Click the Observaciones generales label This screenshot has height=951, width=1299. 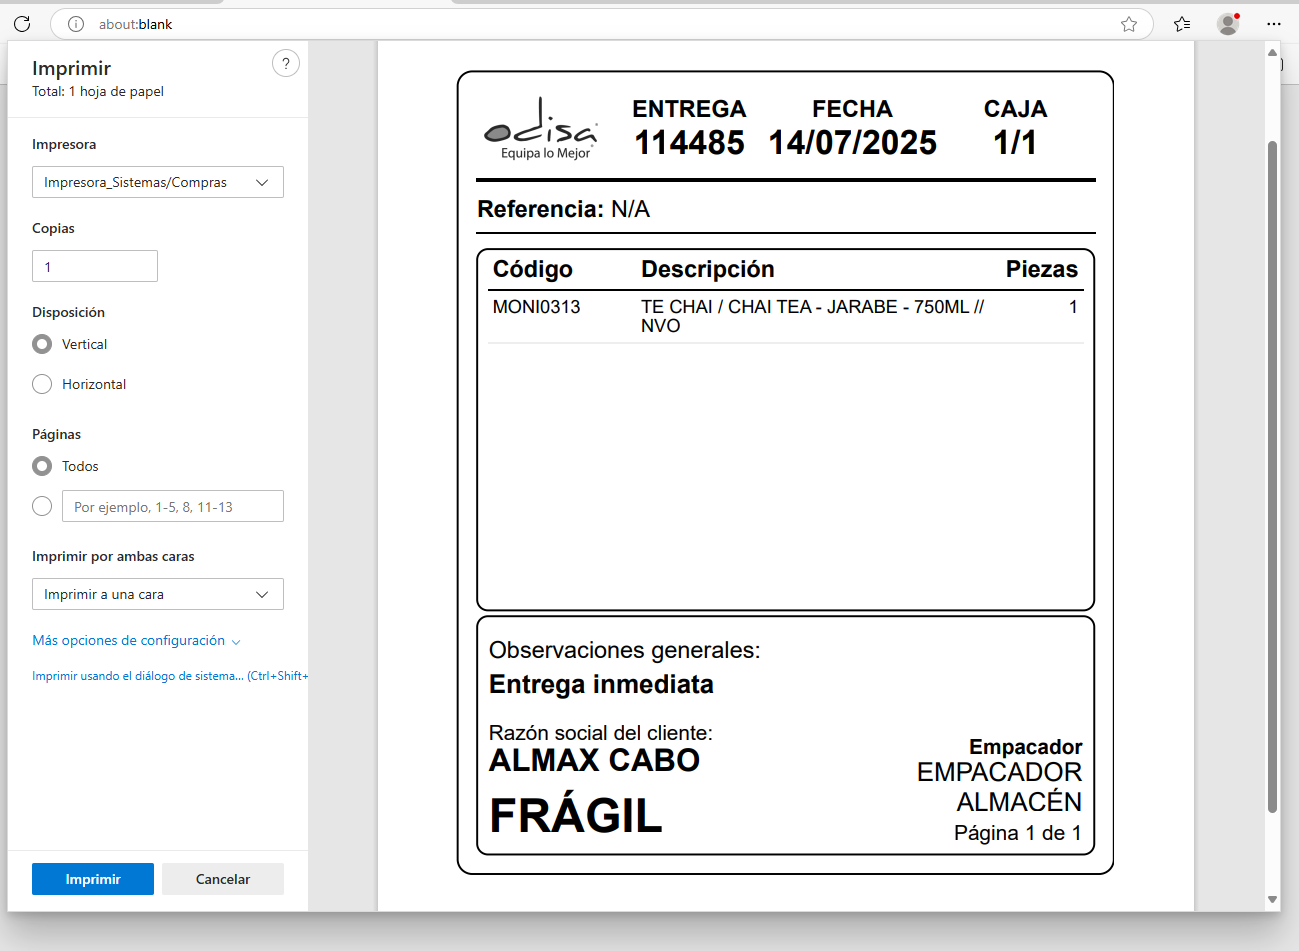point(624,650)
